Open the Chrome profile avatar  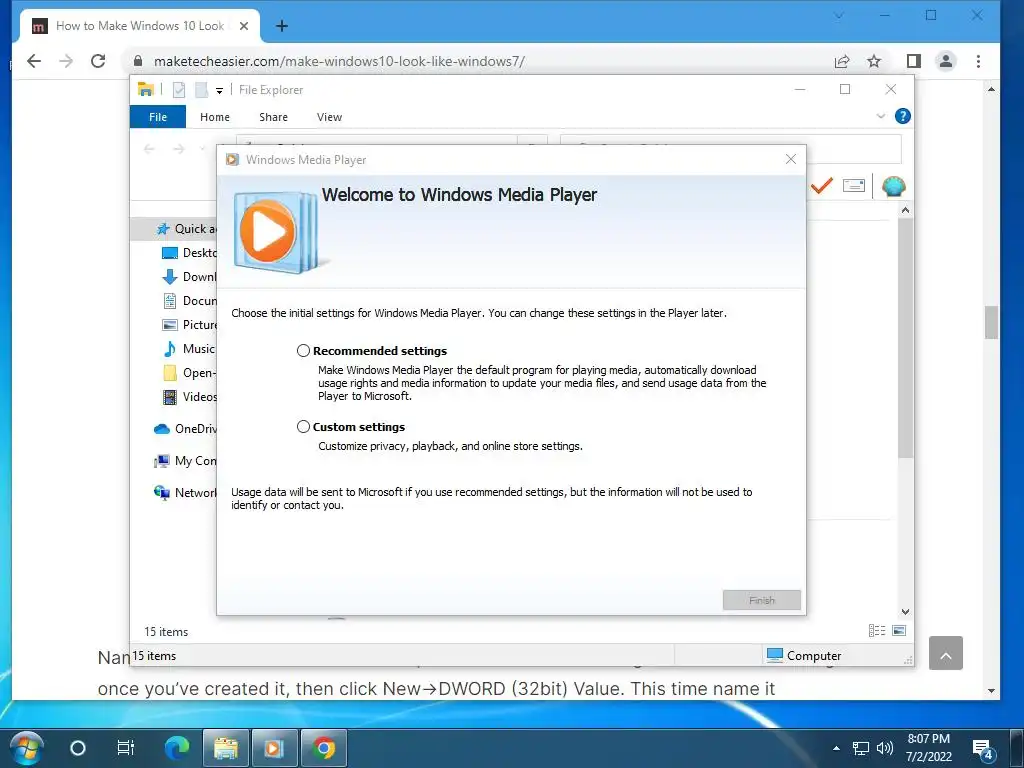click(946, 61)
